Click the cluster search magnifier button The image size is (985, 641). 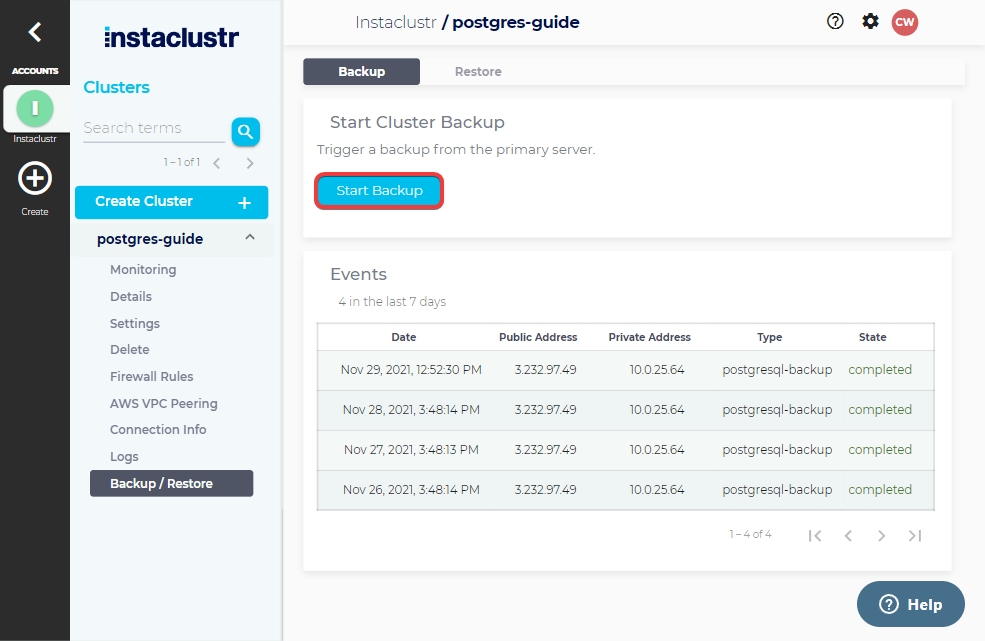click(x=246, y=132)
